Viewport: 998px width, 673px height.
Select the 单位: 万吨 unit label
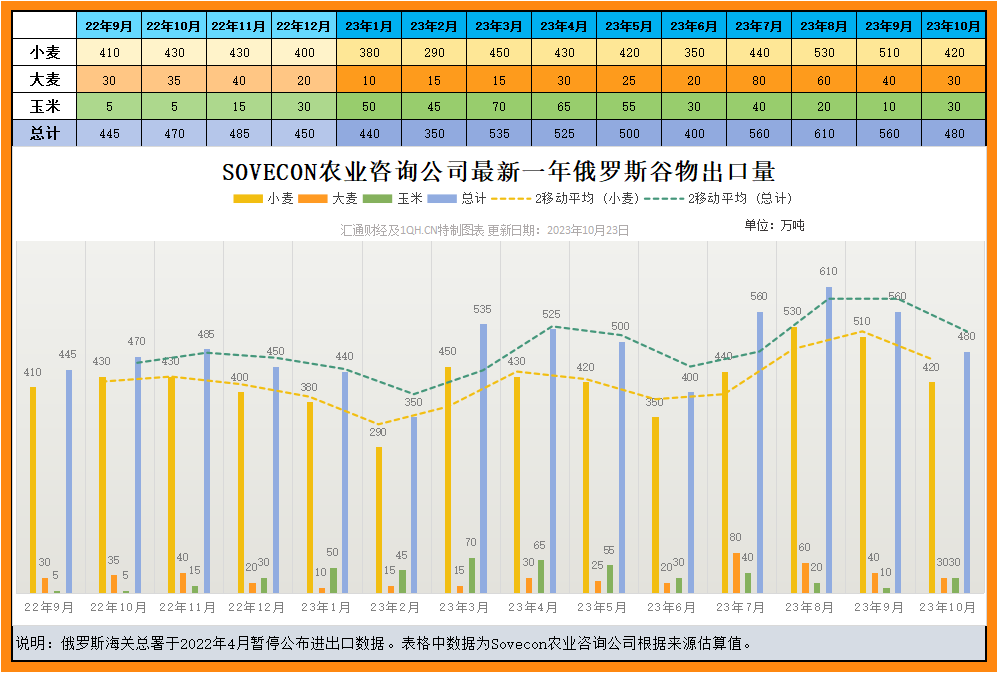(774, 226)
